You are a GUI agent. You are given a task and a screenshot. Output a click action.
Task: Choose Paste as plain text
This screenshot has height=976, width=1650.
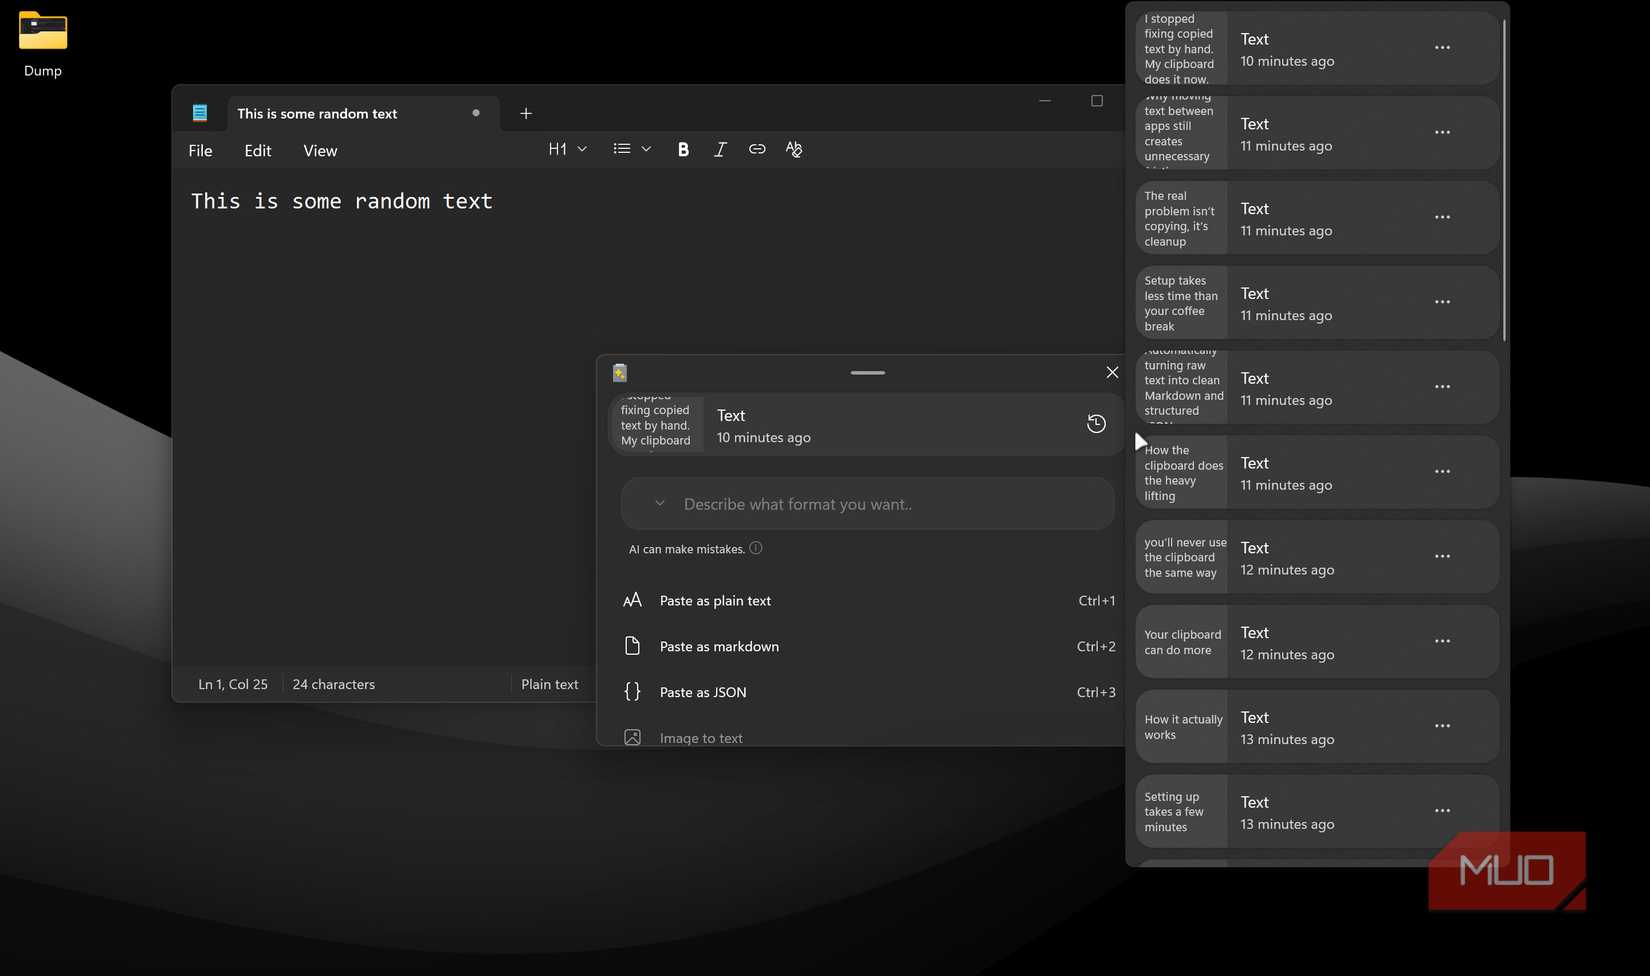[x=868, y=601]
